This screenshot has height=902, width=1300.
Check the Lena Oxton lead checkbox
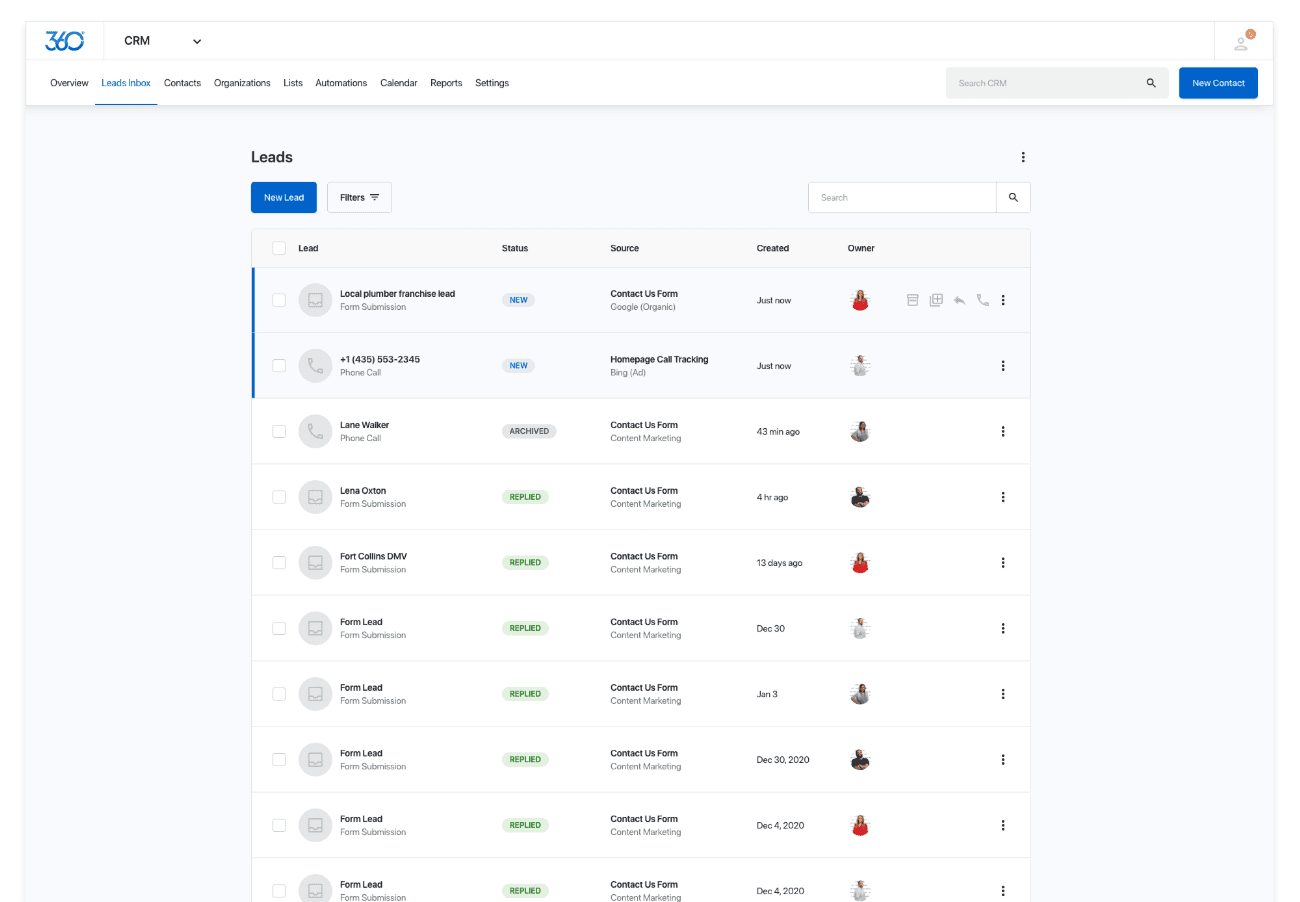(279, 497)
